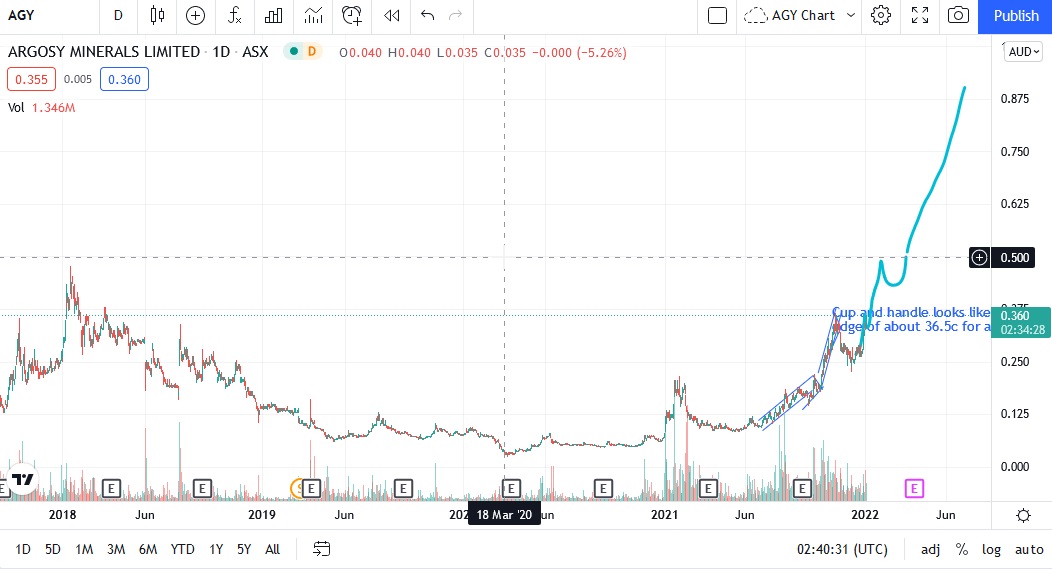This screenshot has width=1052, height=569.
Task: Click the blue Publish button
Action: [1015, 15]
